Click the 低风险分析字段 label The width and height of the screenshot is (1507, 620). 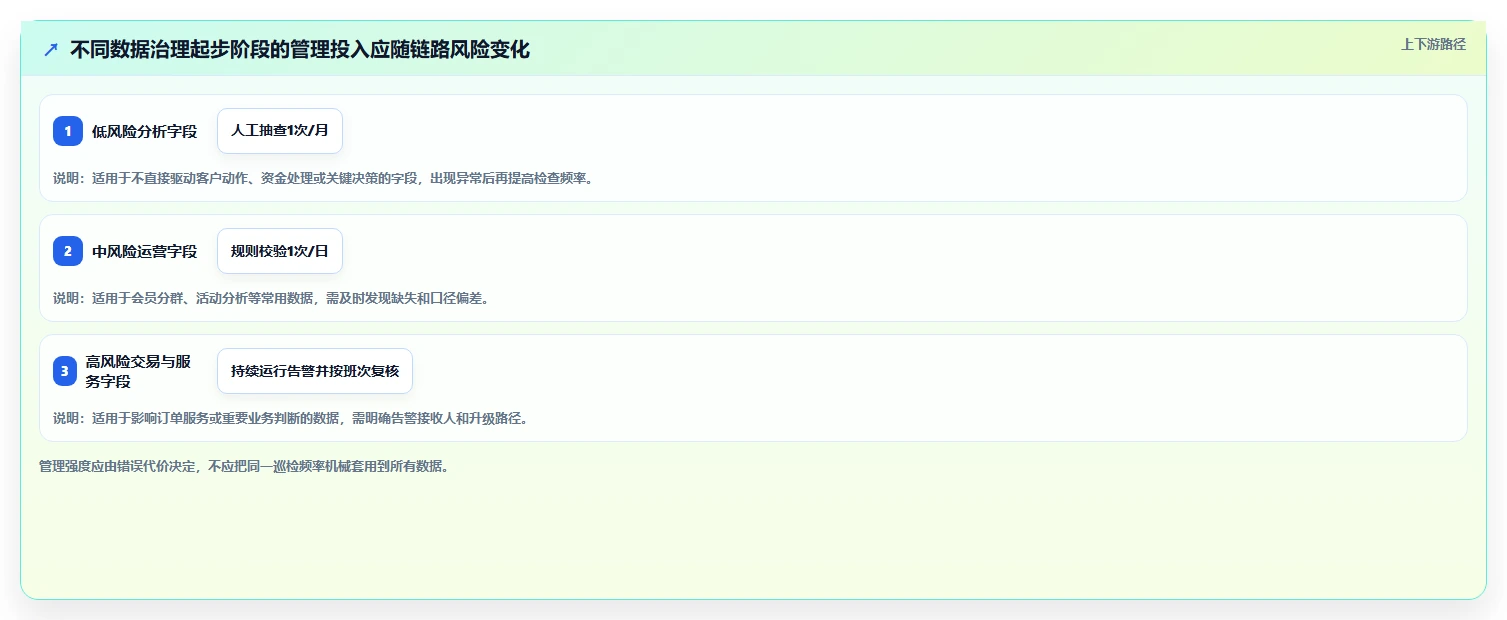pyautogui.click(x=144, y=131)
